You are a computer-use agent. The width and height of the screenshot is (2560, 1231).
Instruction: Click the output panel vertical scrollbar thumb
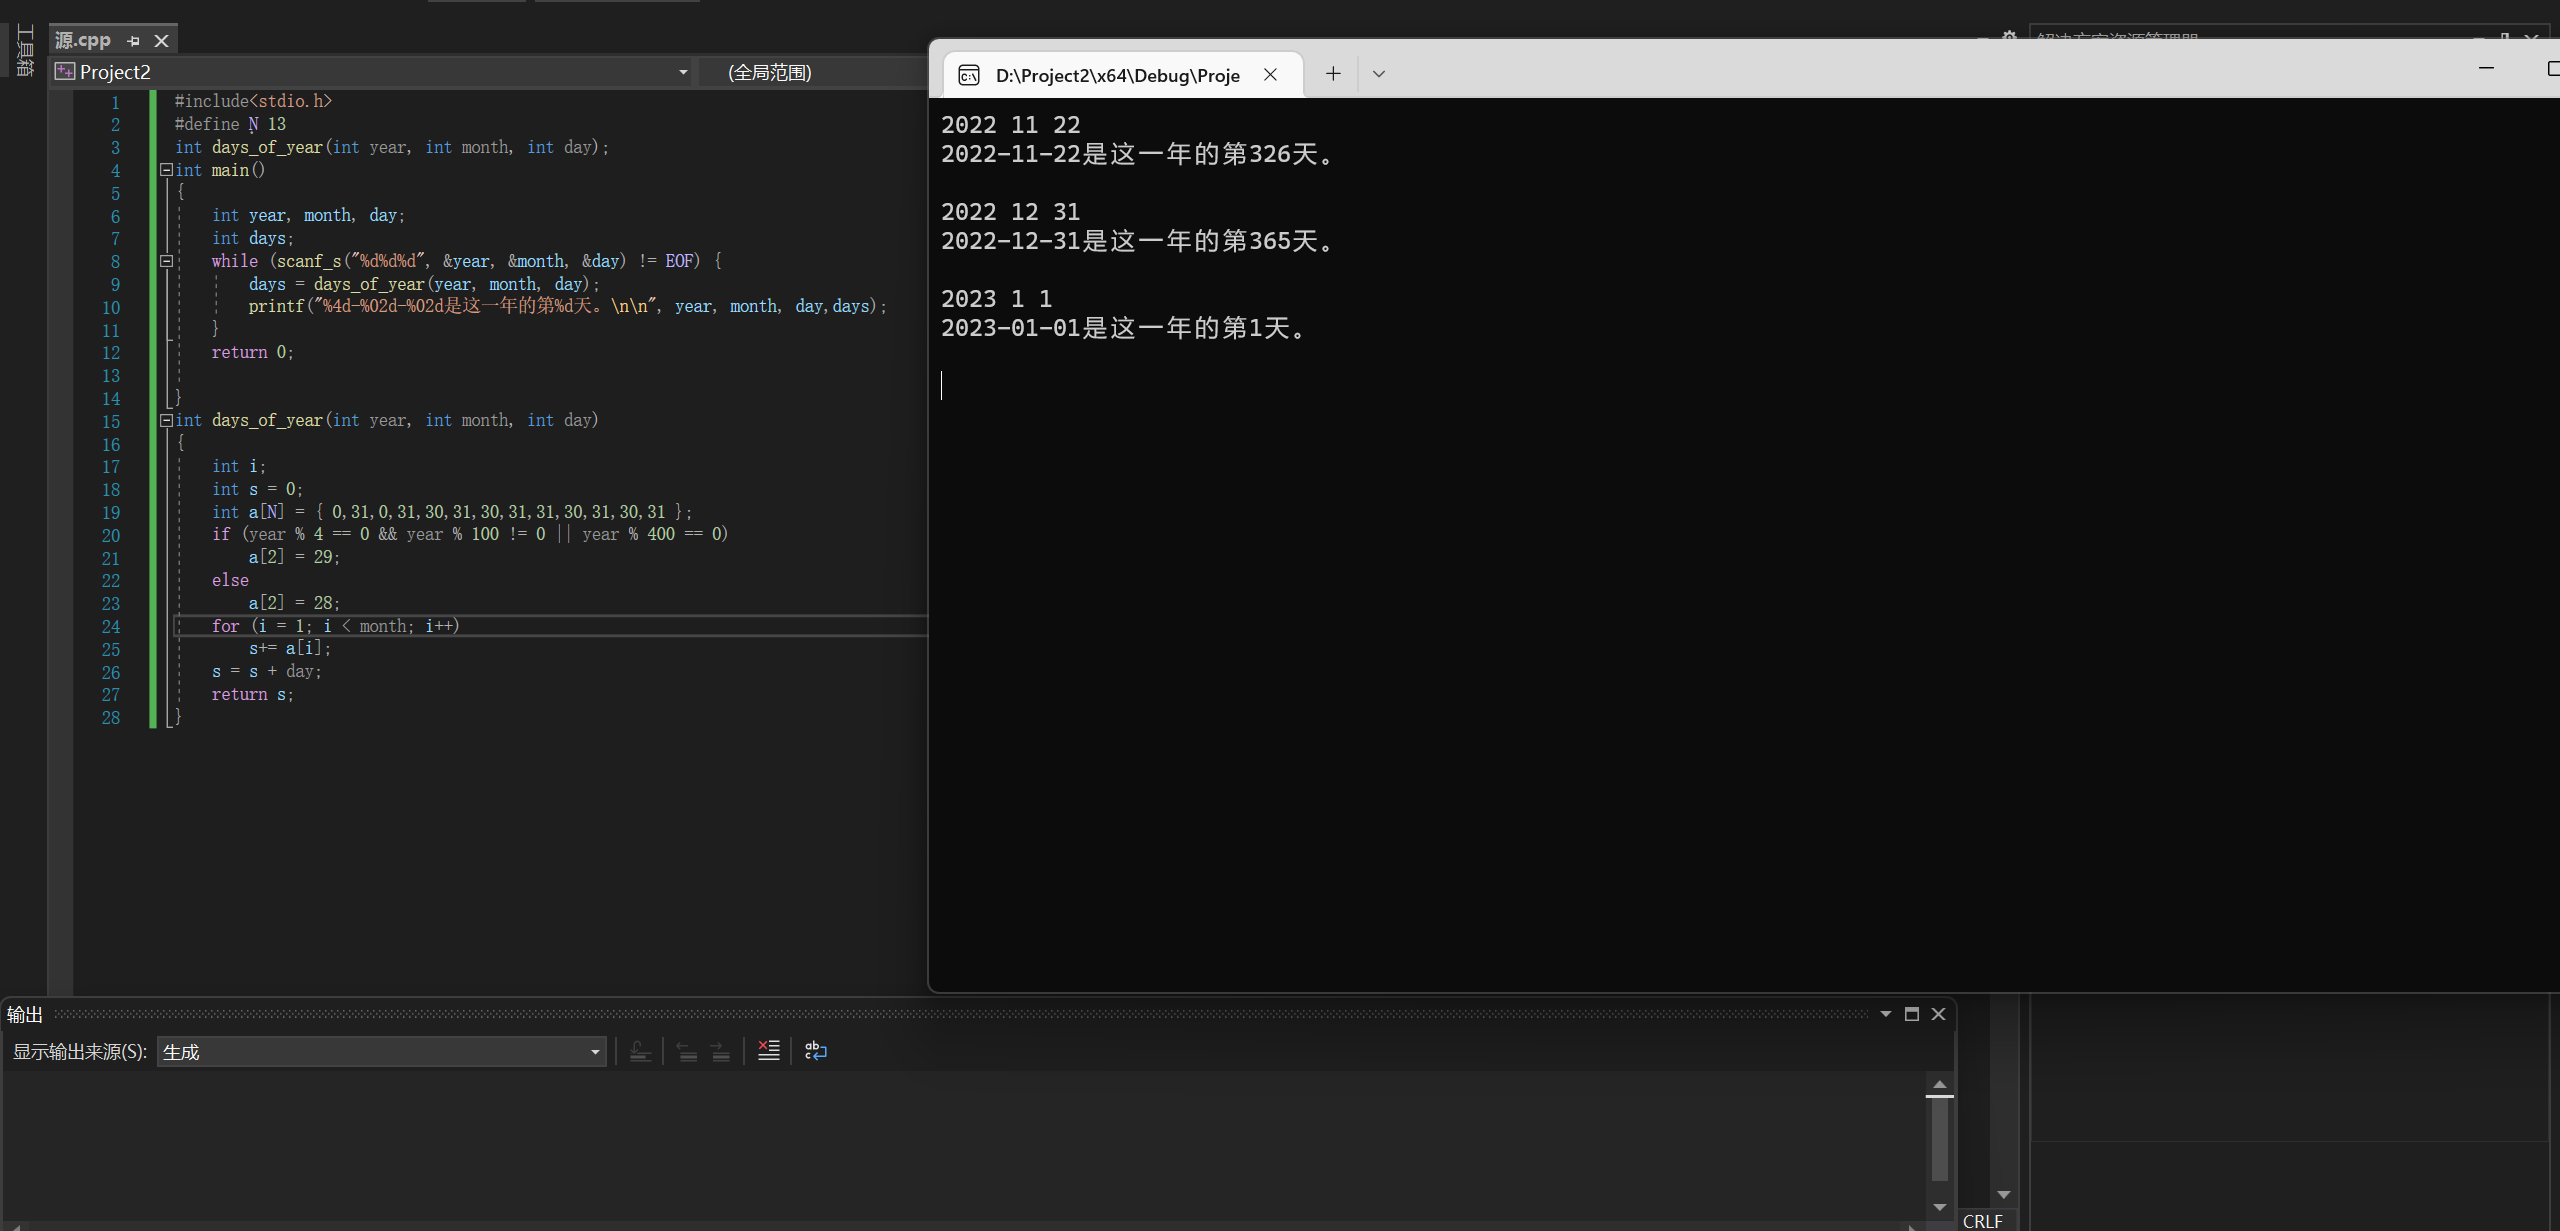point(1939,1140)
